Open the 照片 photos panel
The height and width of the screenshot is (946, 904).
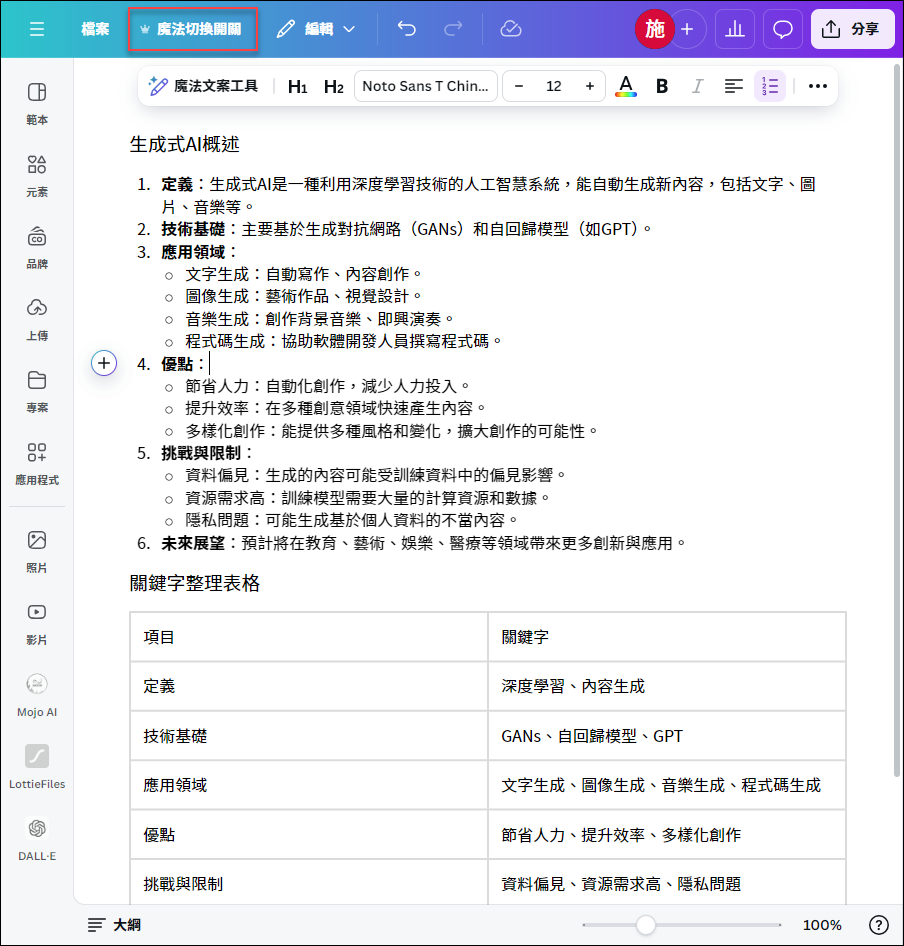(37, 551)
